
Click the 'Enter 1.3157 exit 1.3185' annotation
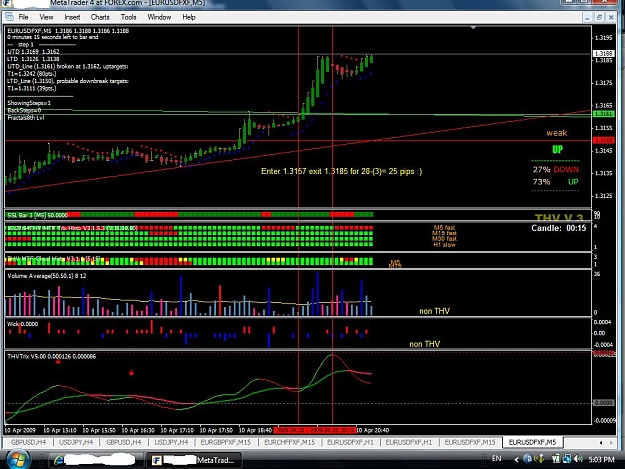point(341,171)
